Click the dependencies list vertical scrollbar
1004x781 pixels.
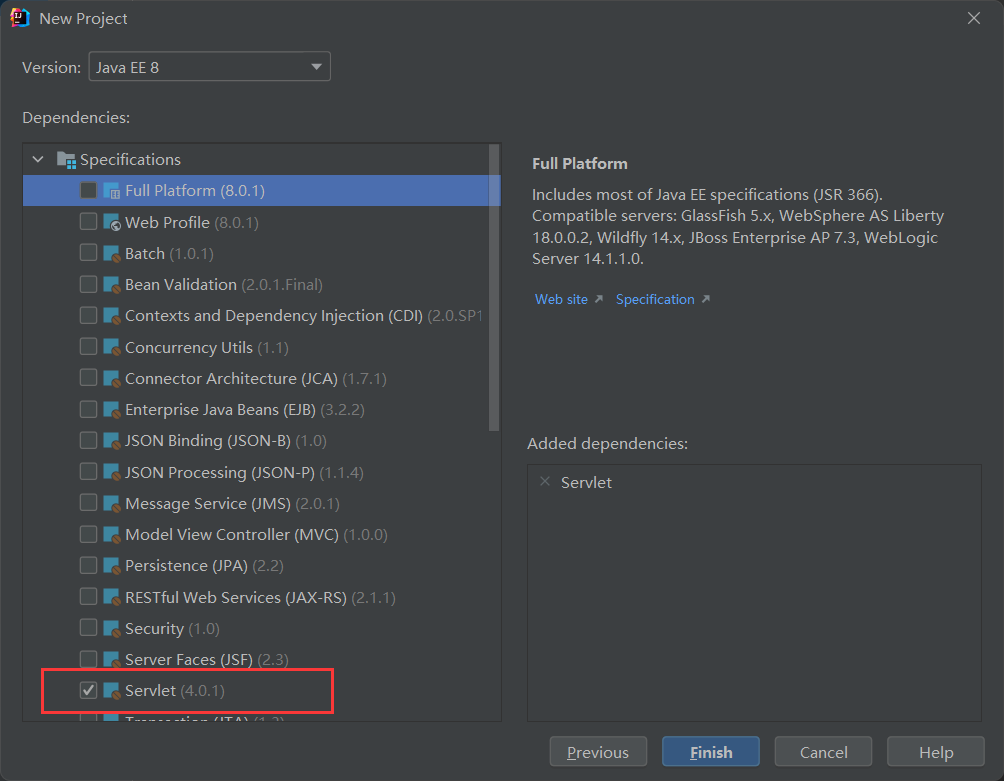494,287
